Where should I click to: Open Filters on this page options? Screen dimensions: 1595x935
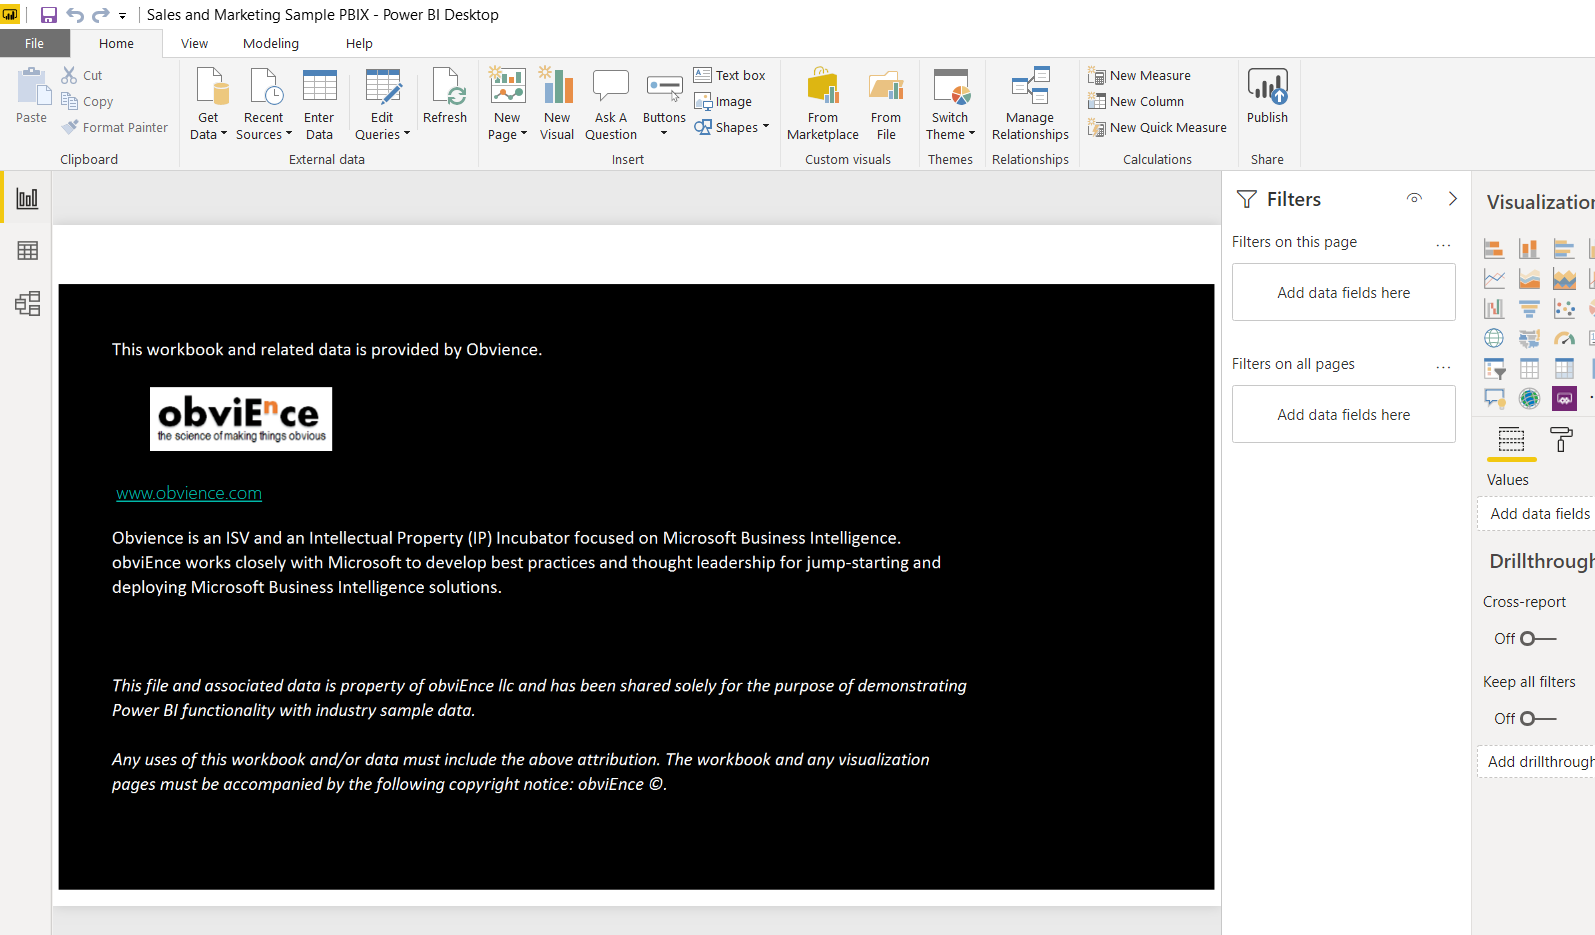coord(1443,243)
